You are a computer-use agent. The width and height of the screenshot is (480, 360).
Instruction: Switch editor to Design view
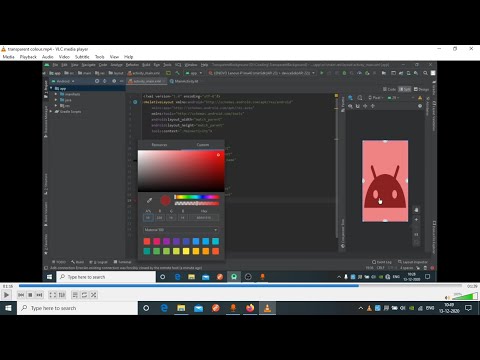coord(421,89)
